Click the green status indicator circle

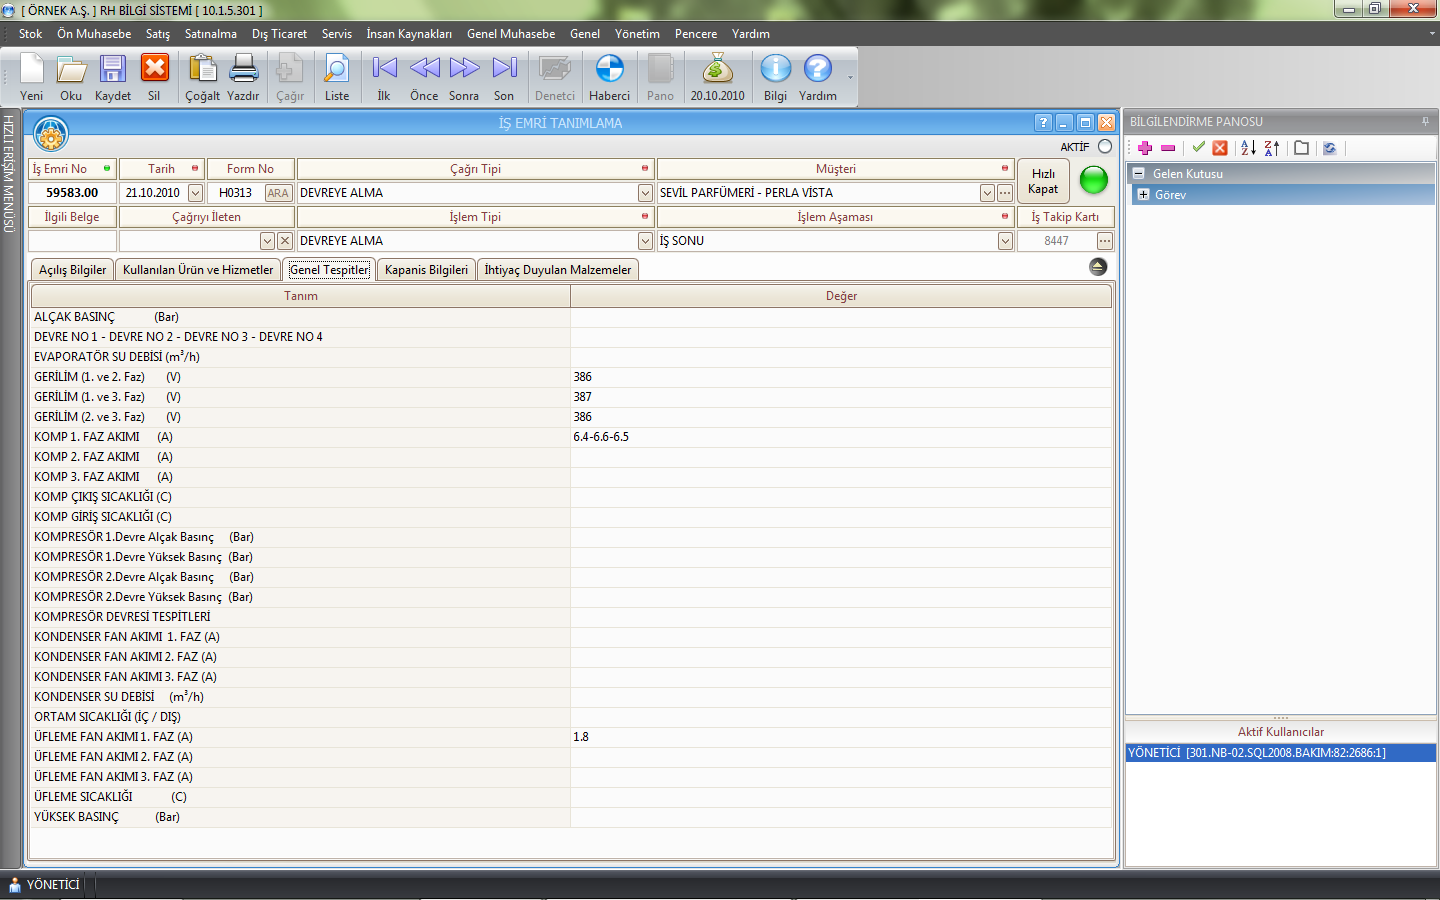1094,180
